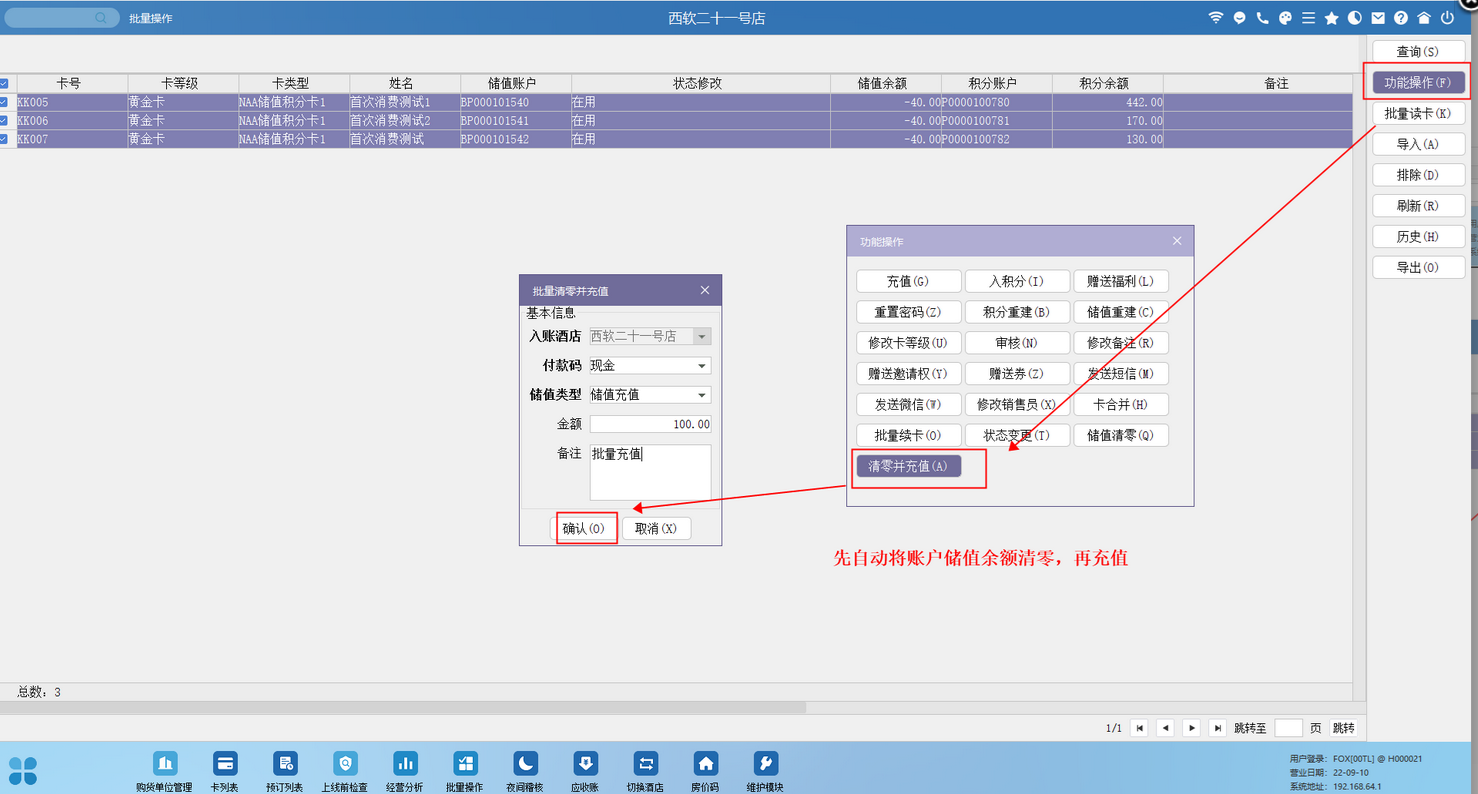Image resolution: width=1478 pixels, height=794 pixels.
Task: Open the 维护模块 wrench icon
Action: [x=765, y=764]
